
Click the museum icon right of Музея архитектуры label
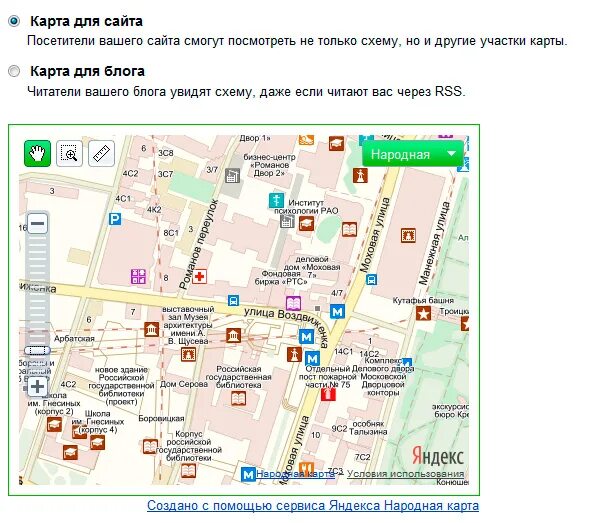233,336
